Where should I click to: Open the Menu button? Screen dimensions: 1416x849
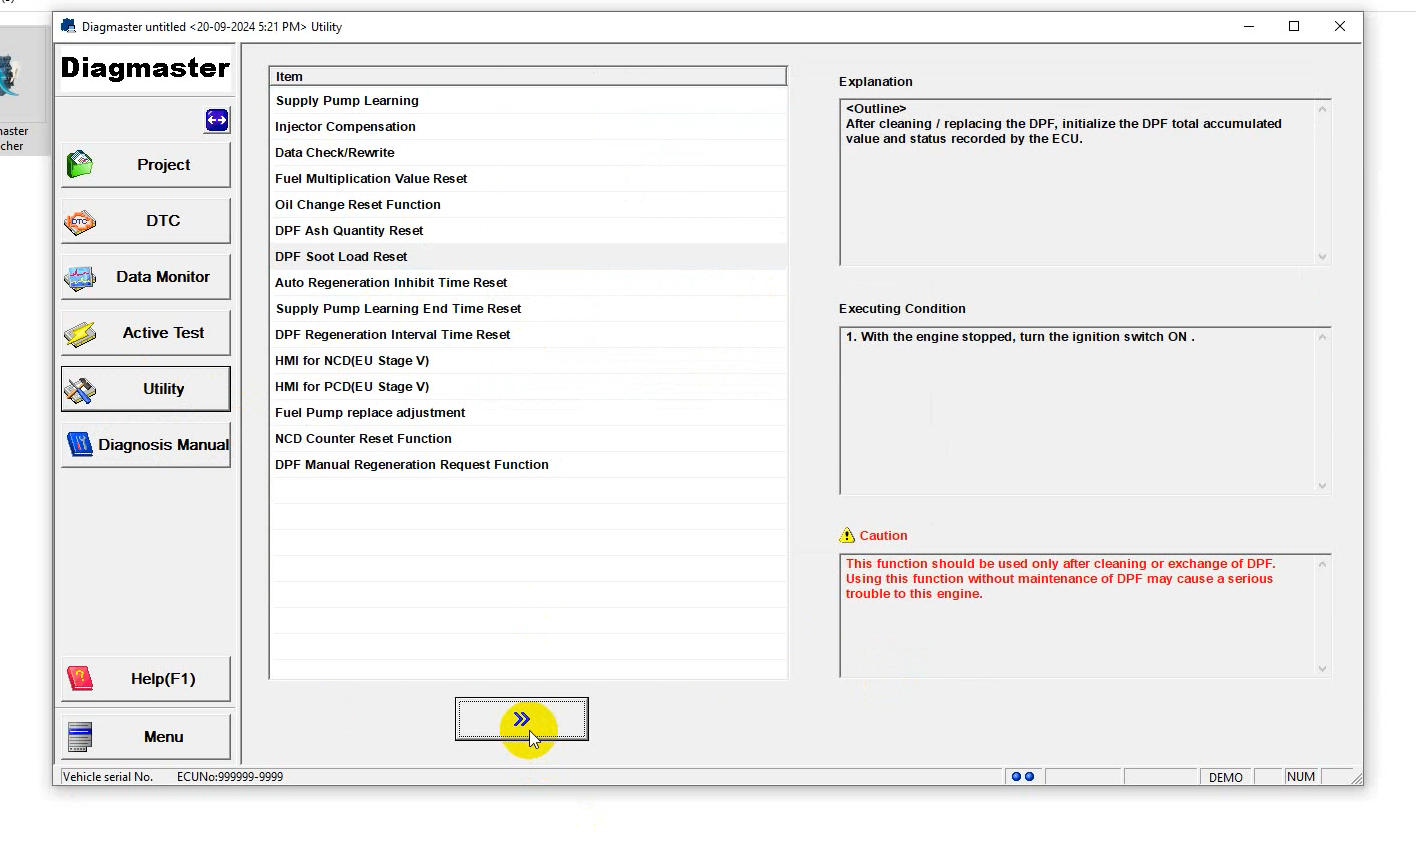pyautogui.click(x=146, y=737)
